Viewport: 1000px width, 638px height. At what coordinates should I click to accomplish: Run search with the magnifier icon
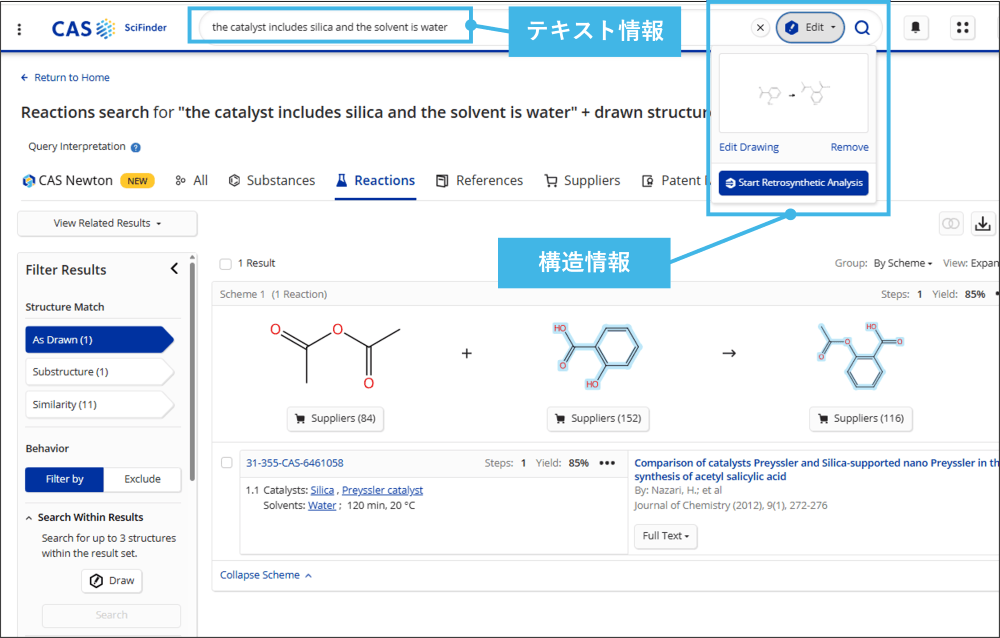pyautogui.click(x=862, y=27)
